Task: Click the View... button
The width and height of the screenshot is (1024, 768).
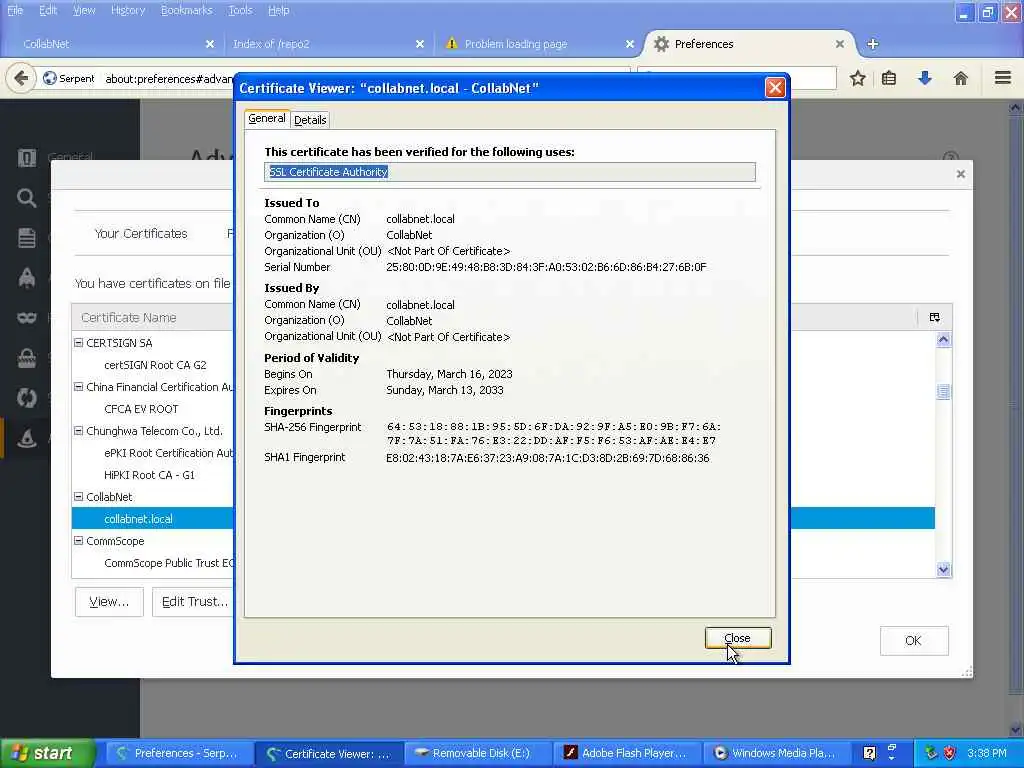Action: click(109, 601)
